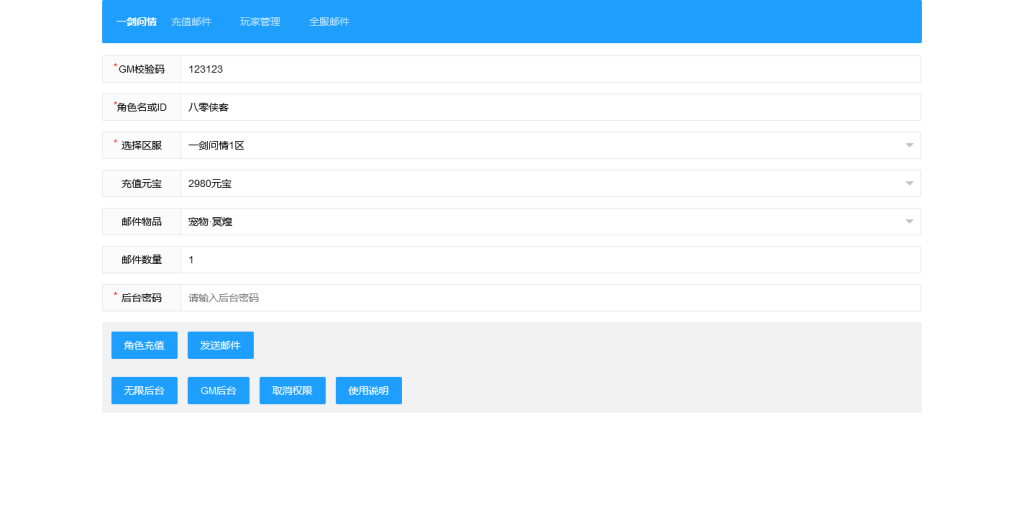Focus the GM校验码 input field
The height and width of the screenshot is (515, 1024).
550,69
